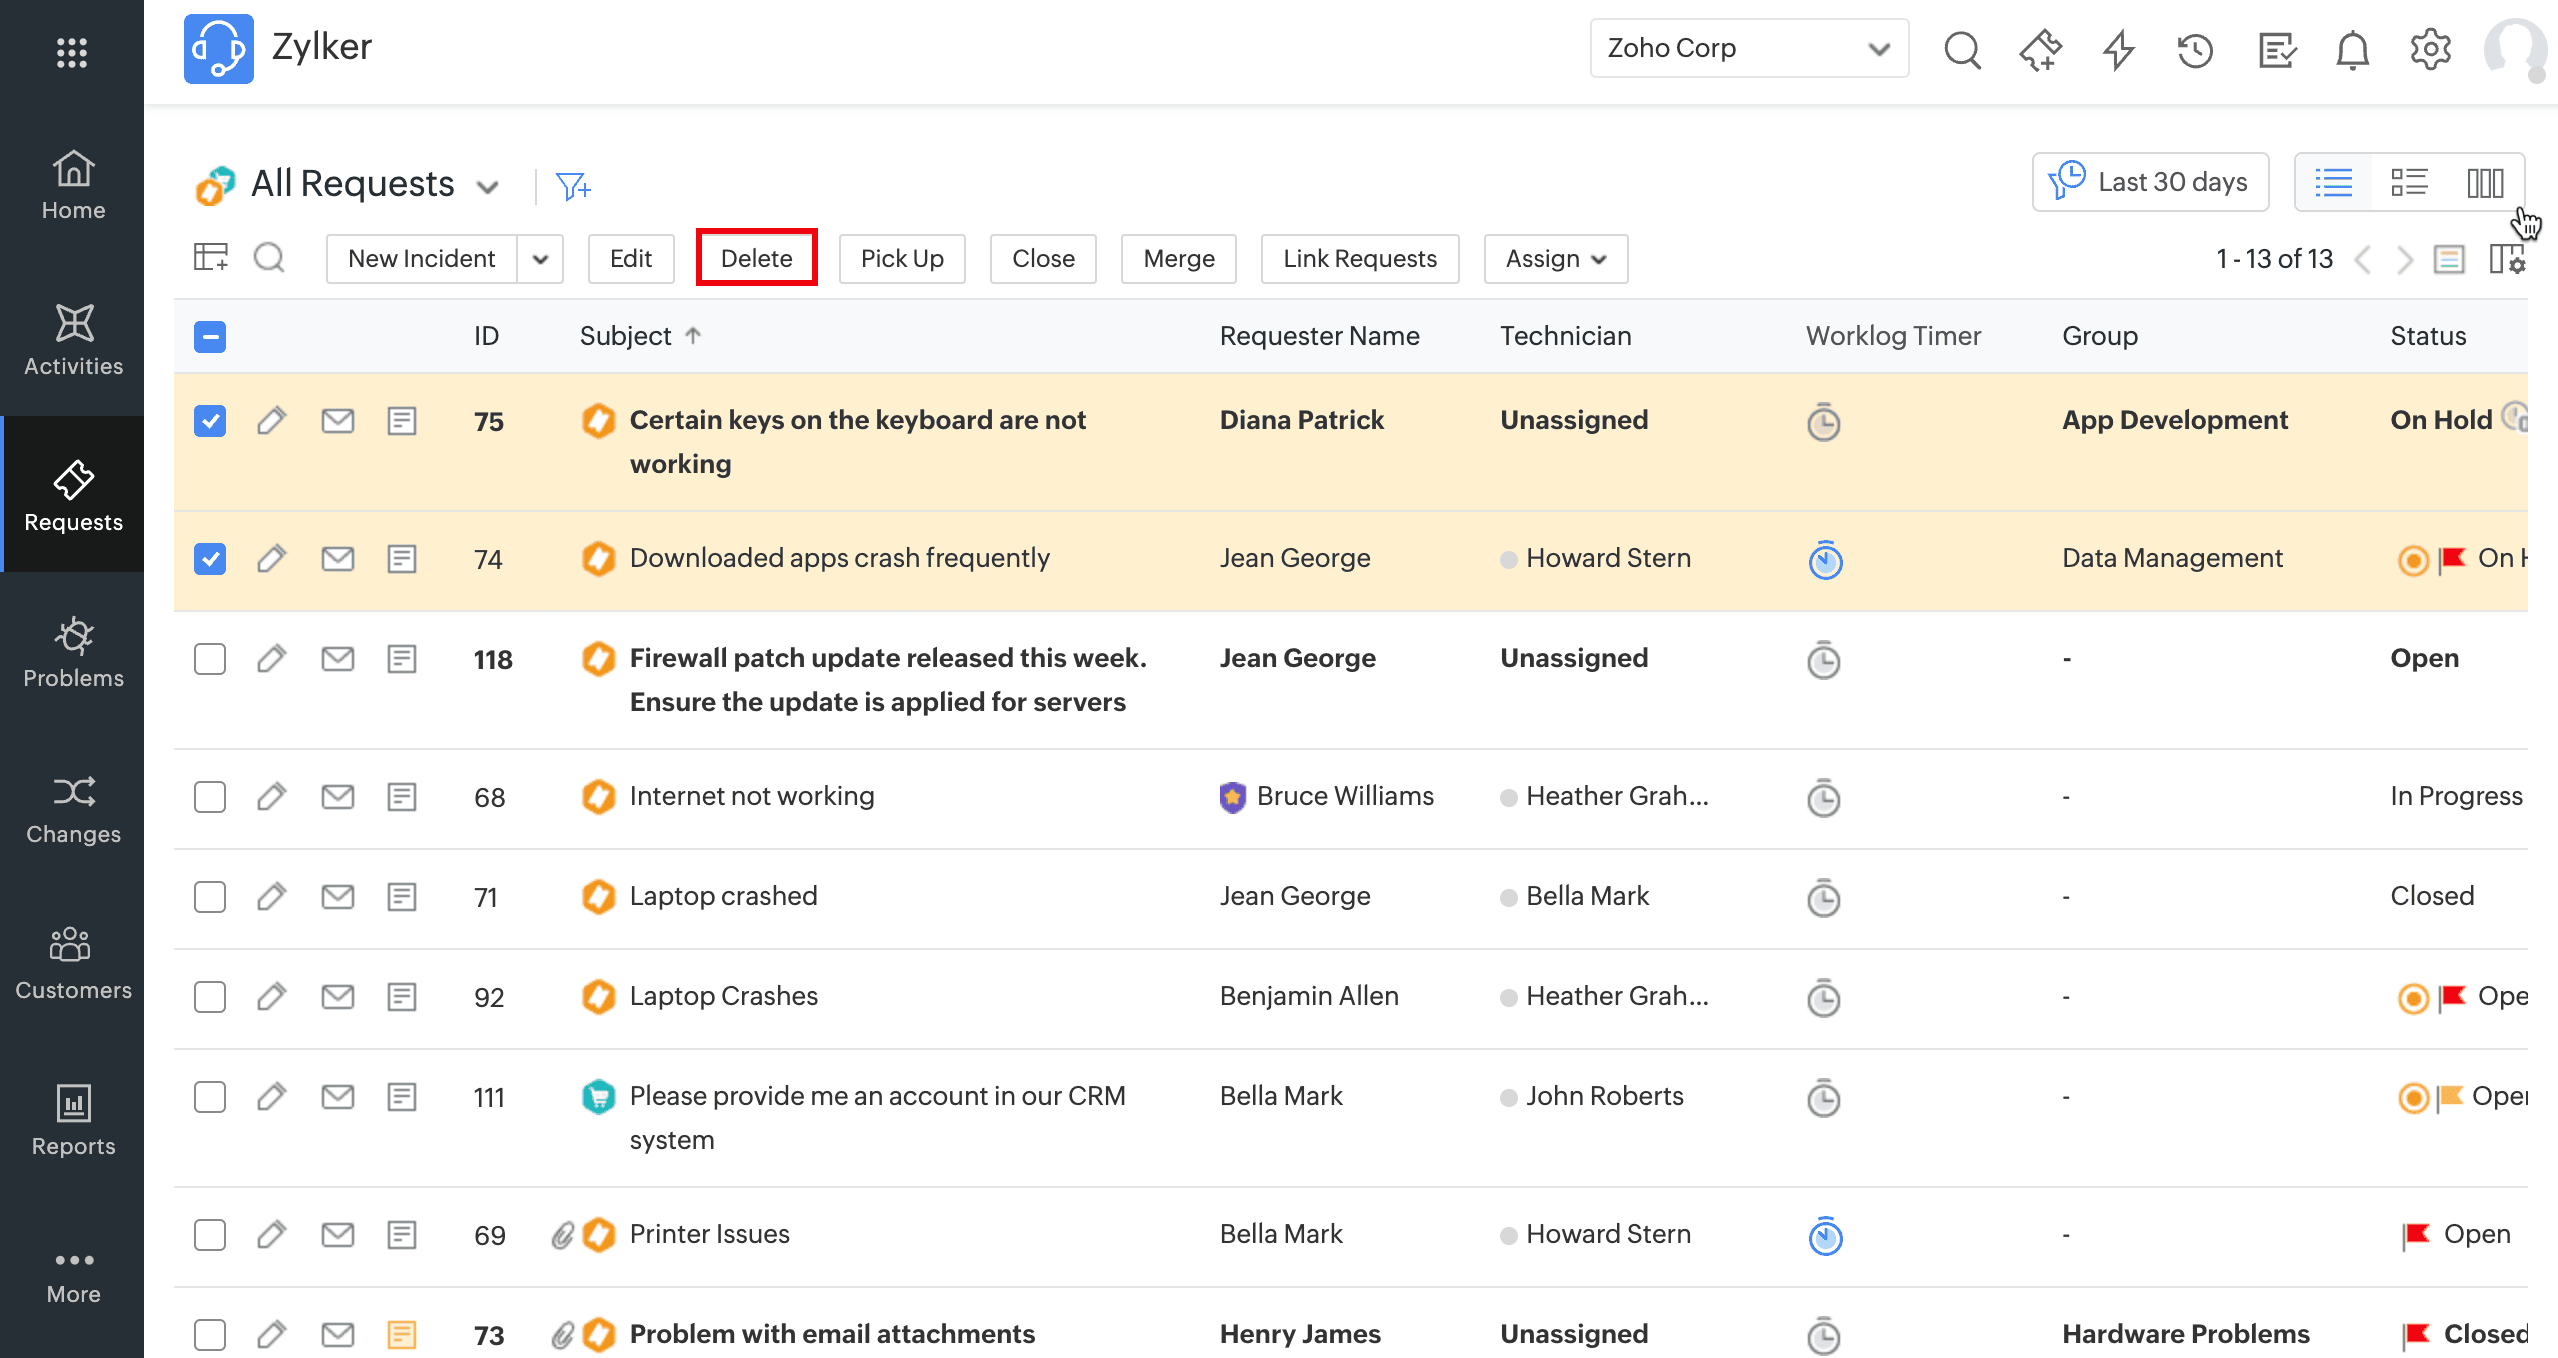2558x1358 pixels.
Task: Open the apps grid launcher icon
Action: coord(72,52)
